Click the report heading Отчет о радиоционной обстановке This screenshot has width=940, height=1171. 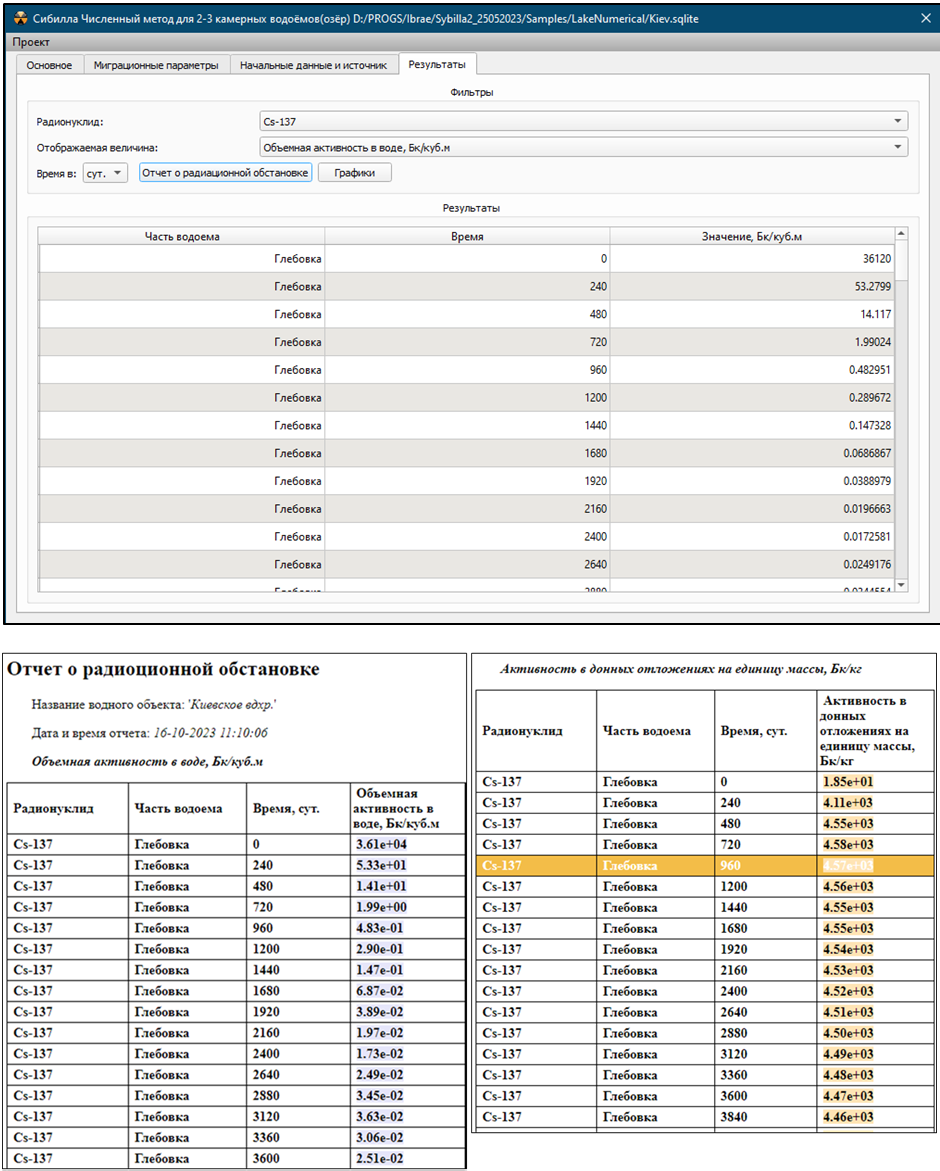pyautogui.click(x=164, y=669)
